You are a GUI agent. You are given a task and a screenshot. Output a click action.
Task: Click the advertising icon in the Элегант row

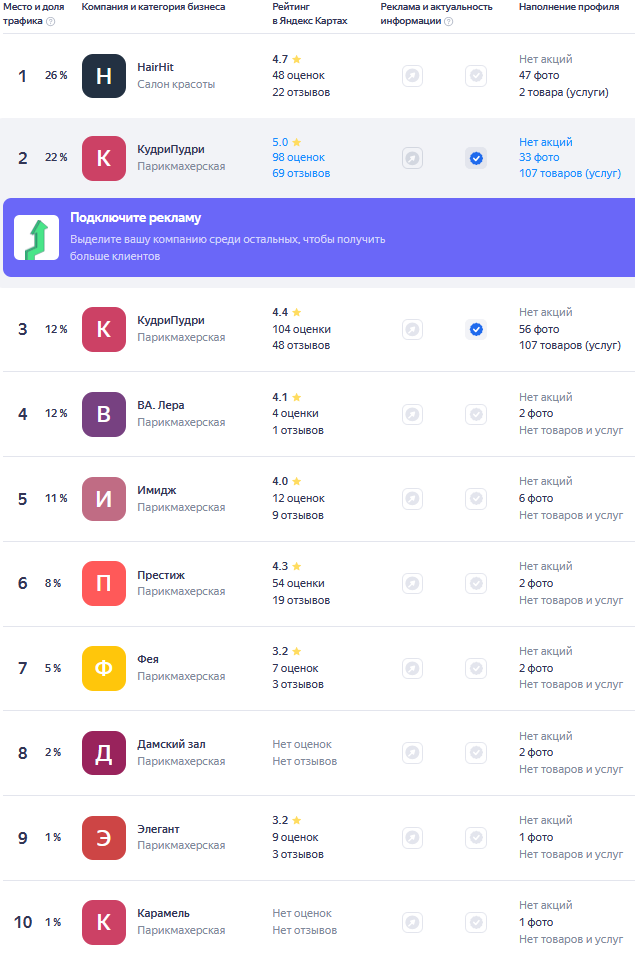pyautogui.click(x=413, y=837)
